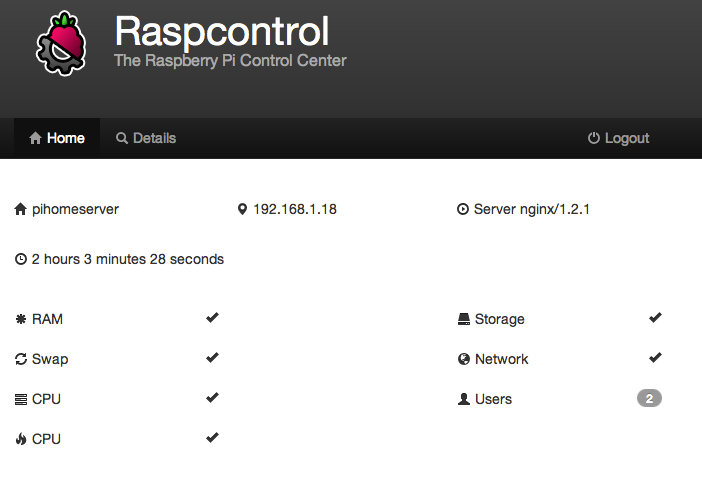This screenshot has height=489, width=702.
Task: Select the text 'Server nginx/1.2.1'
Action: click(532, 210)
